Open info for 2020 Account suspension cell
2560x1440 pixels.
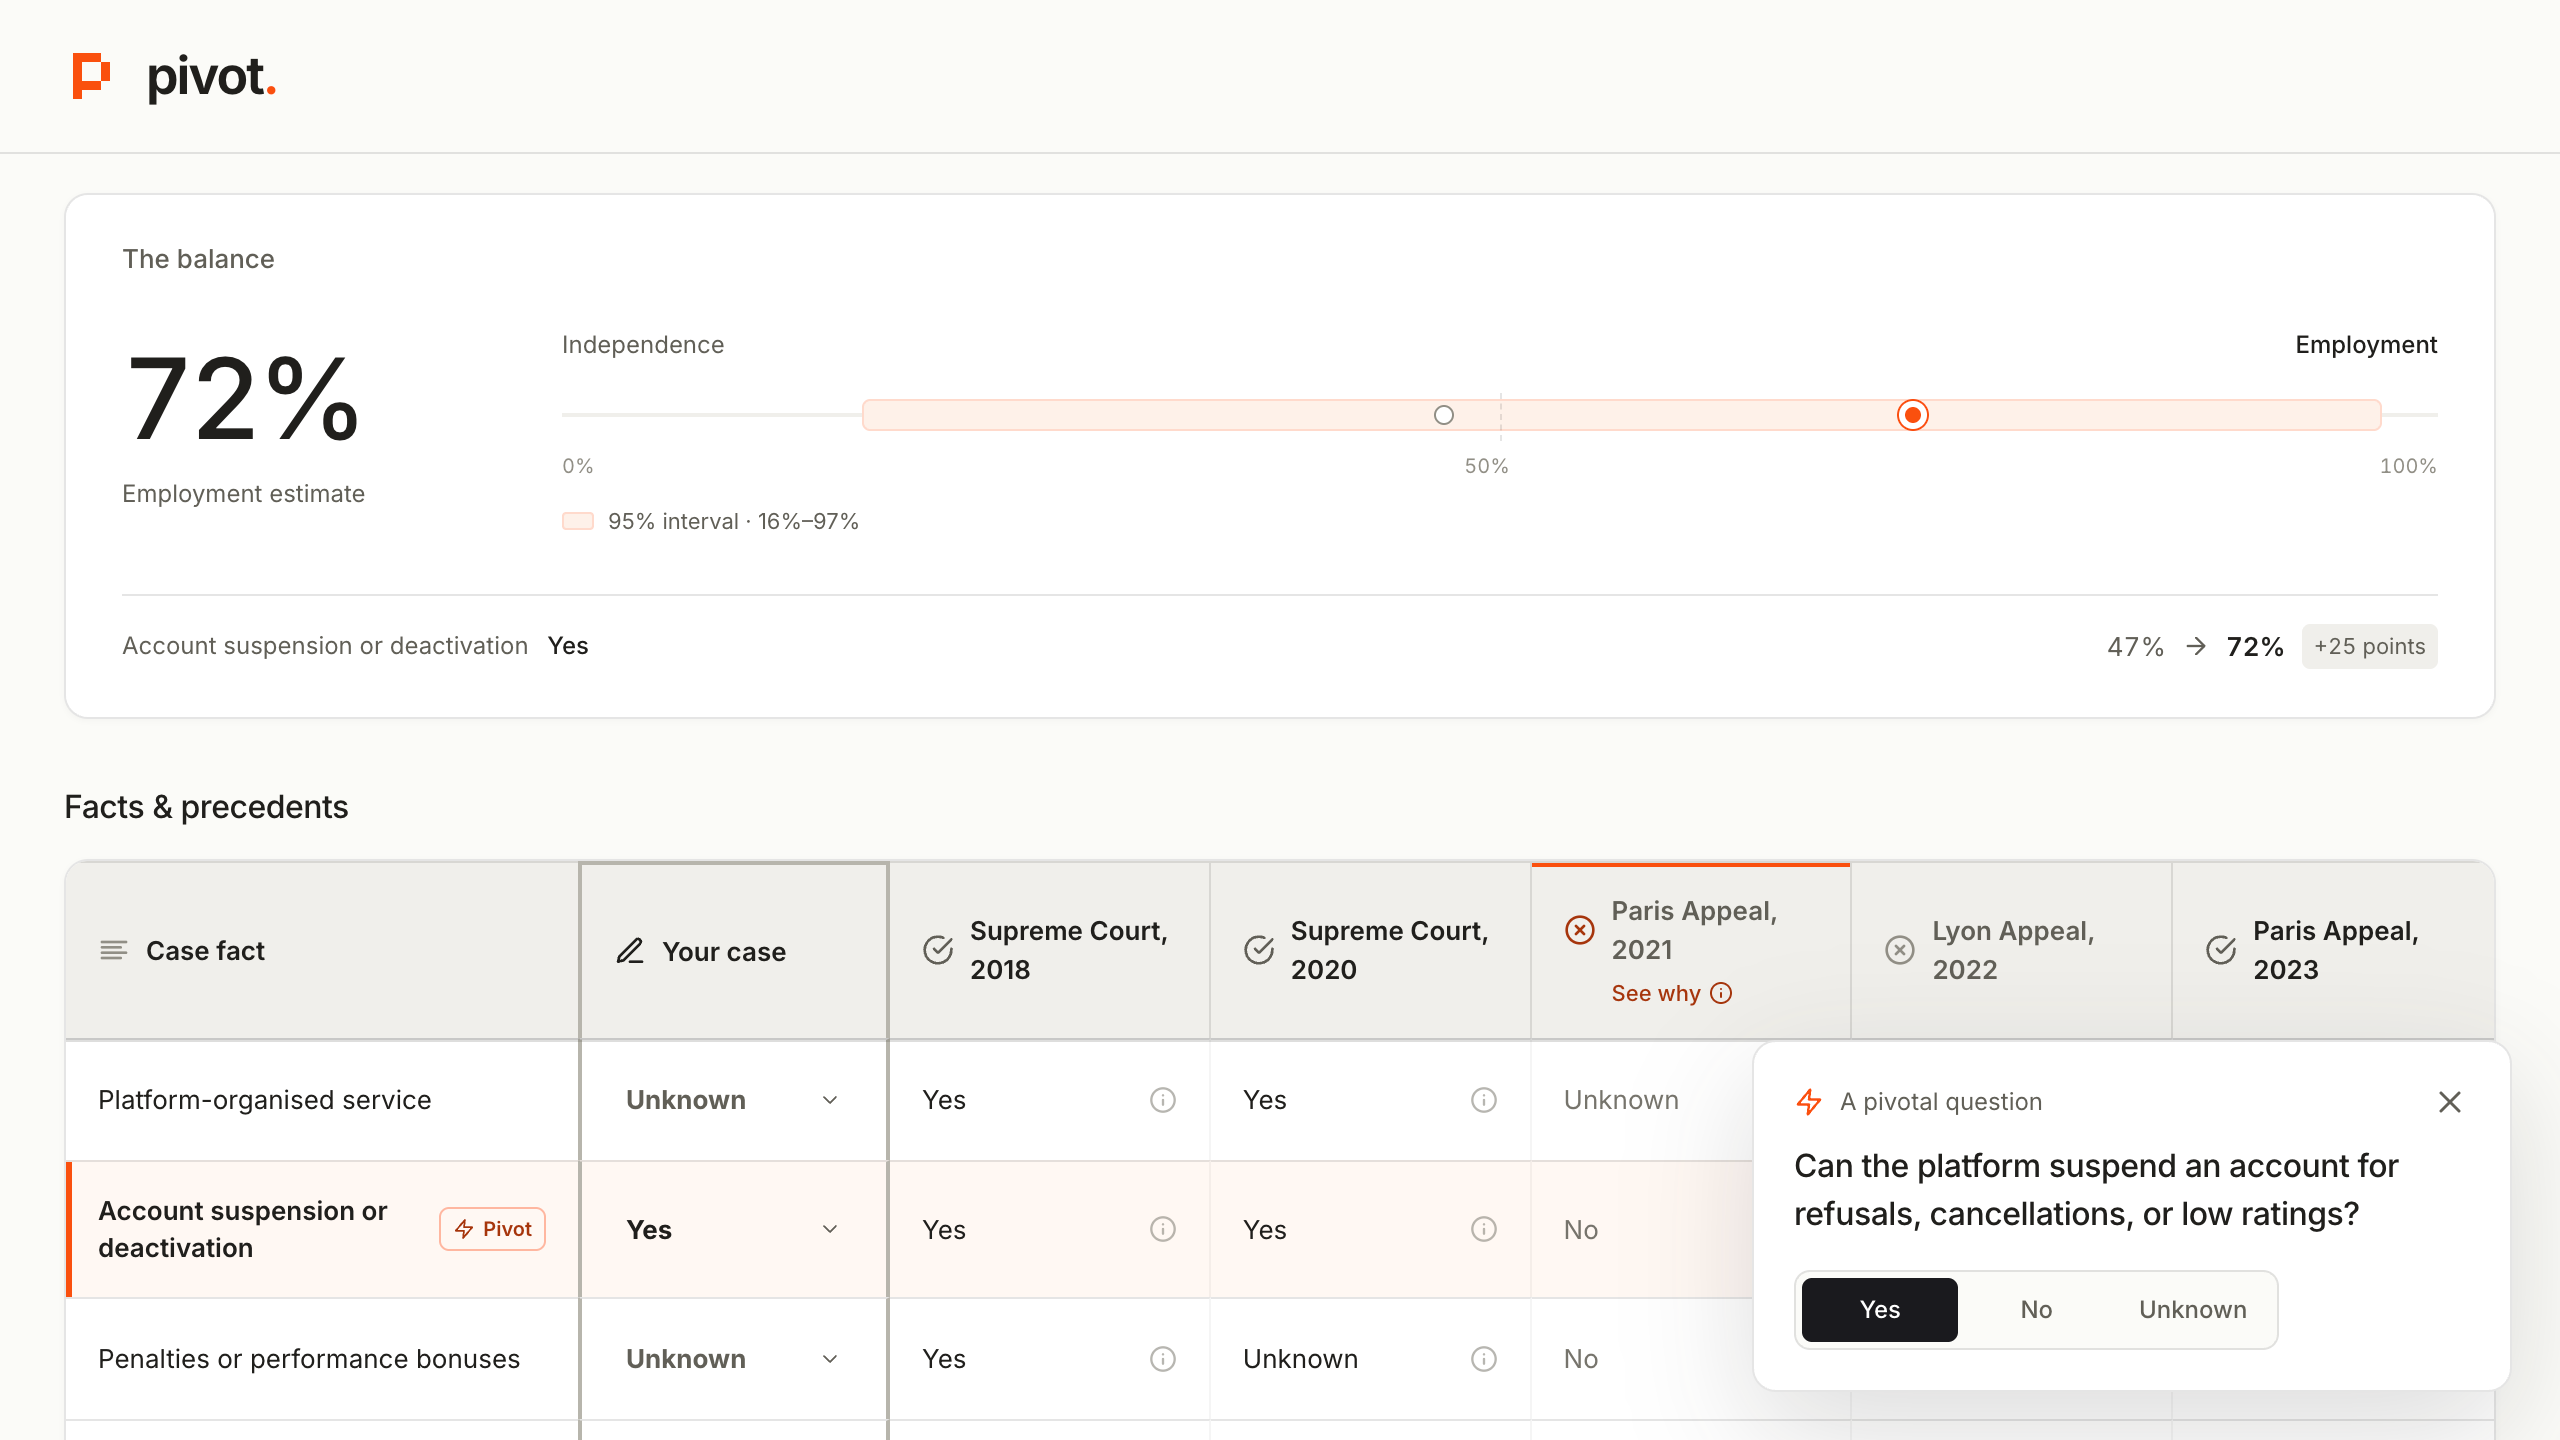(x=1484, y=1229)
